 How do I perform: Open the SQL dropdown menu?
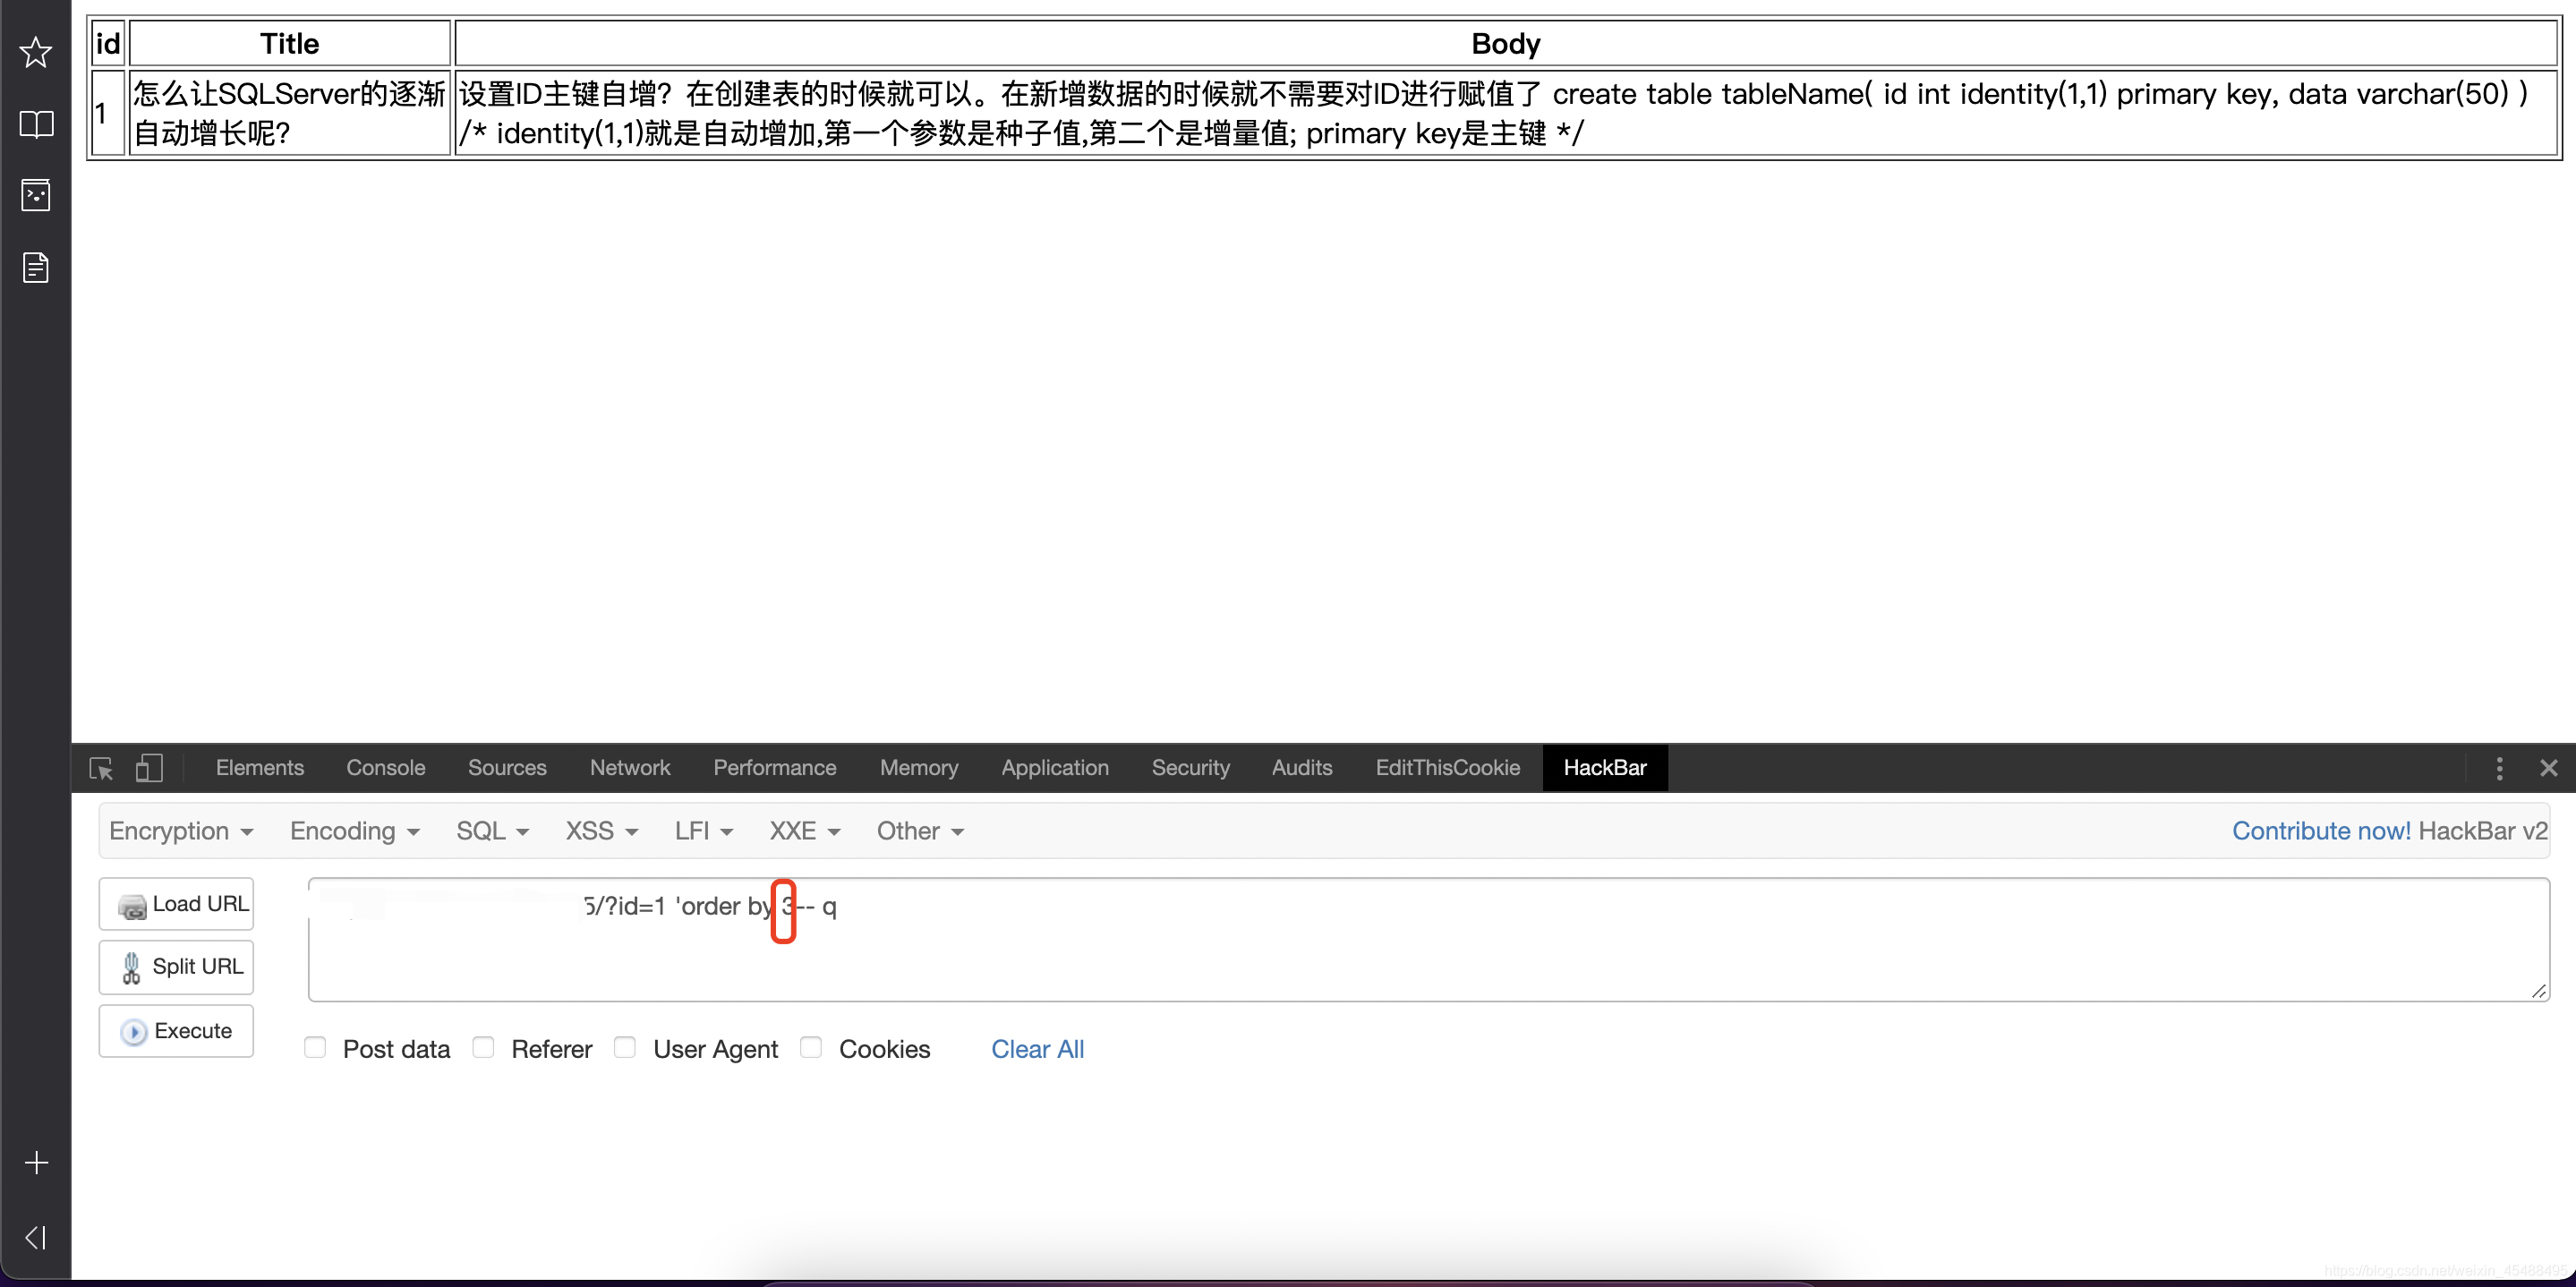pyautogui.click(x=491, y=831)
